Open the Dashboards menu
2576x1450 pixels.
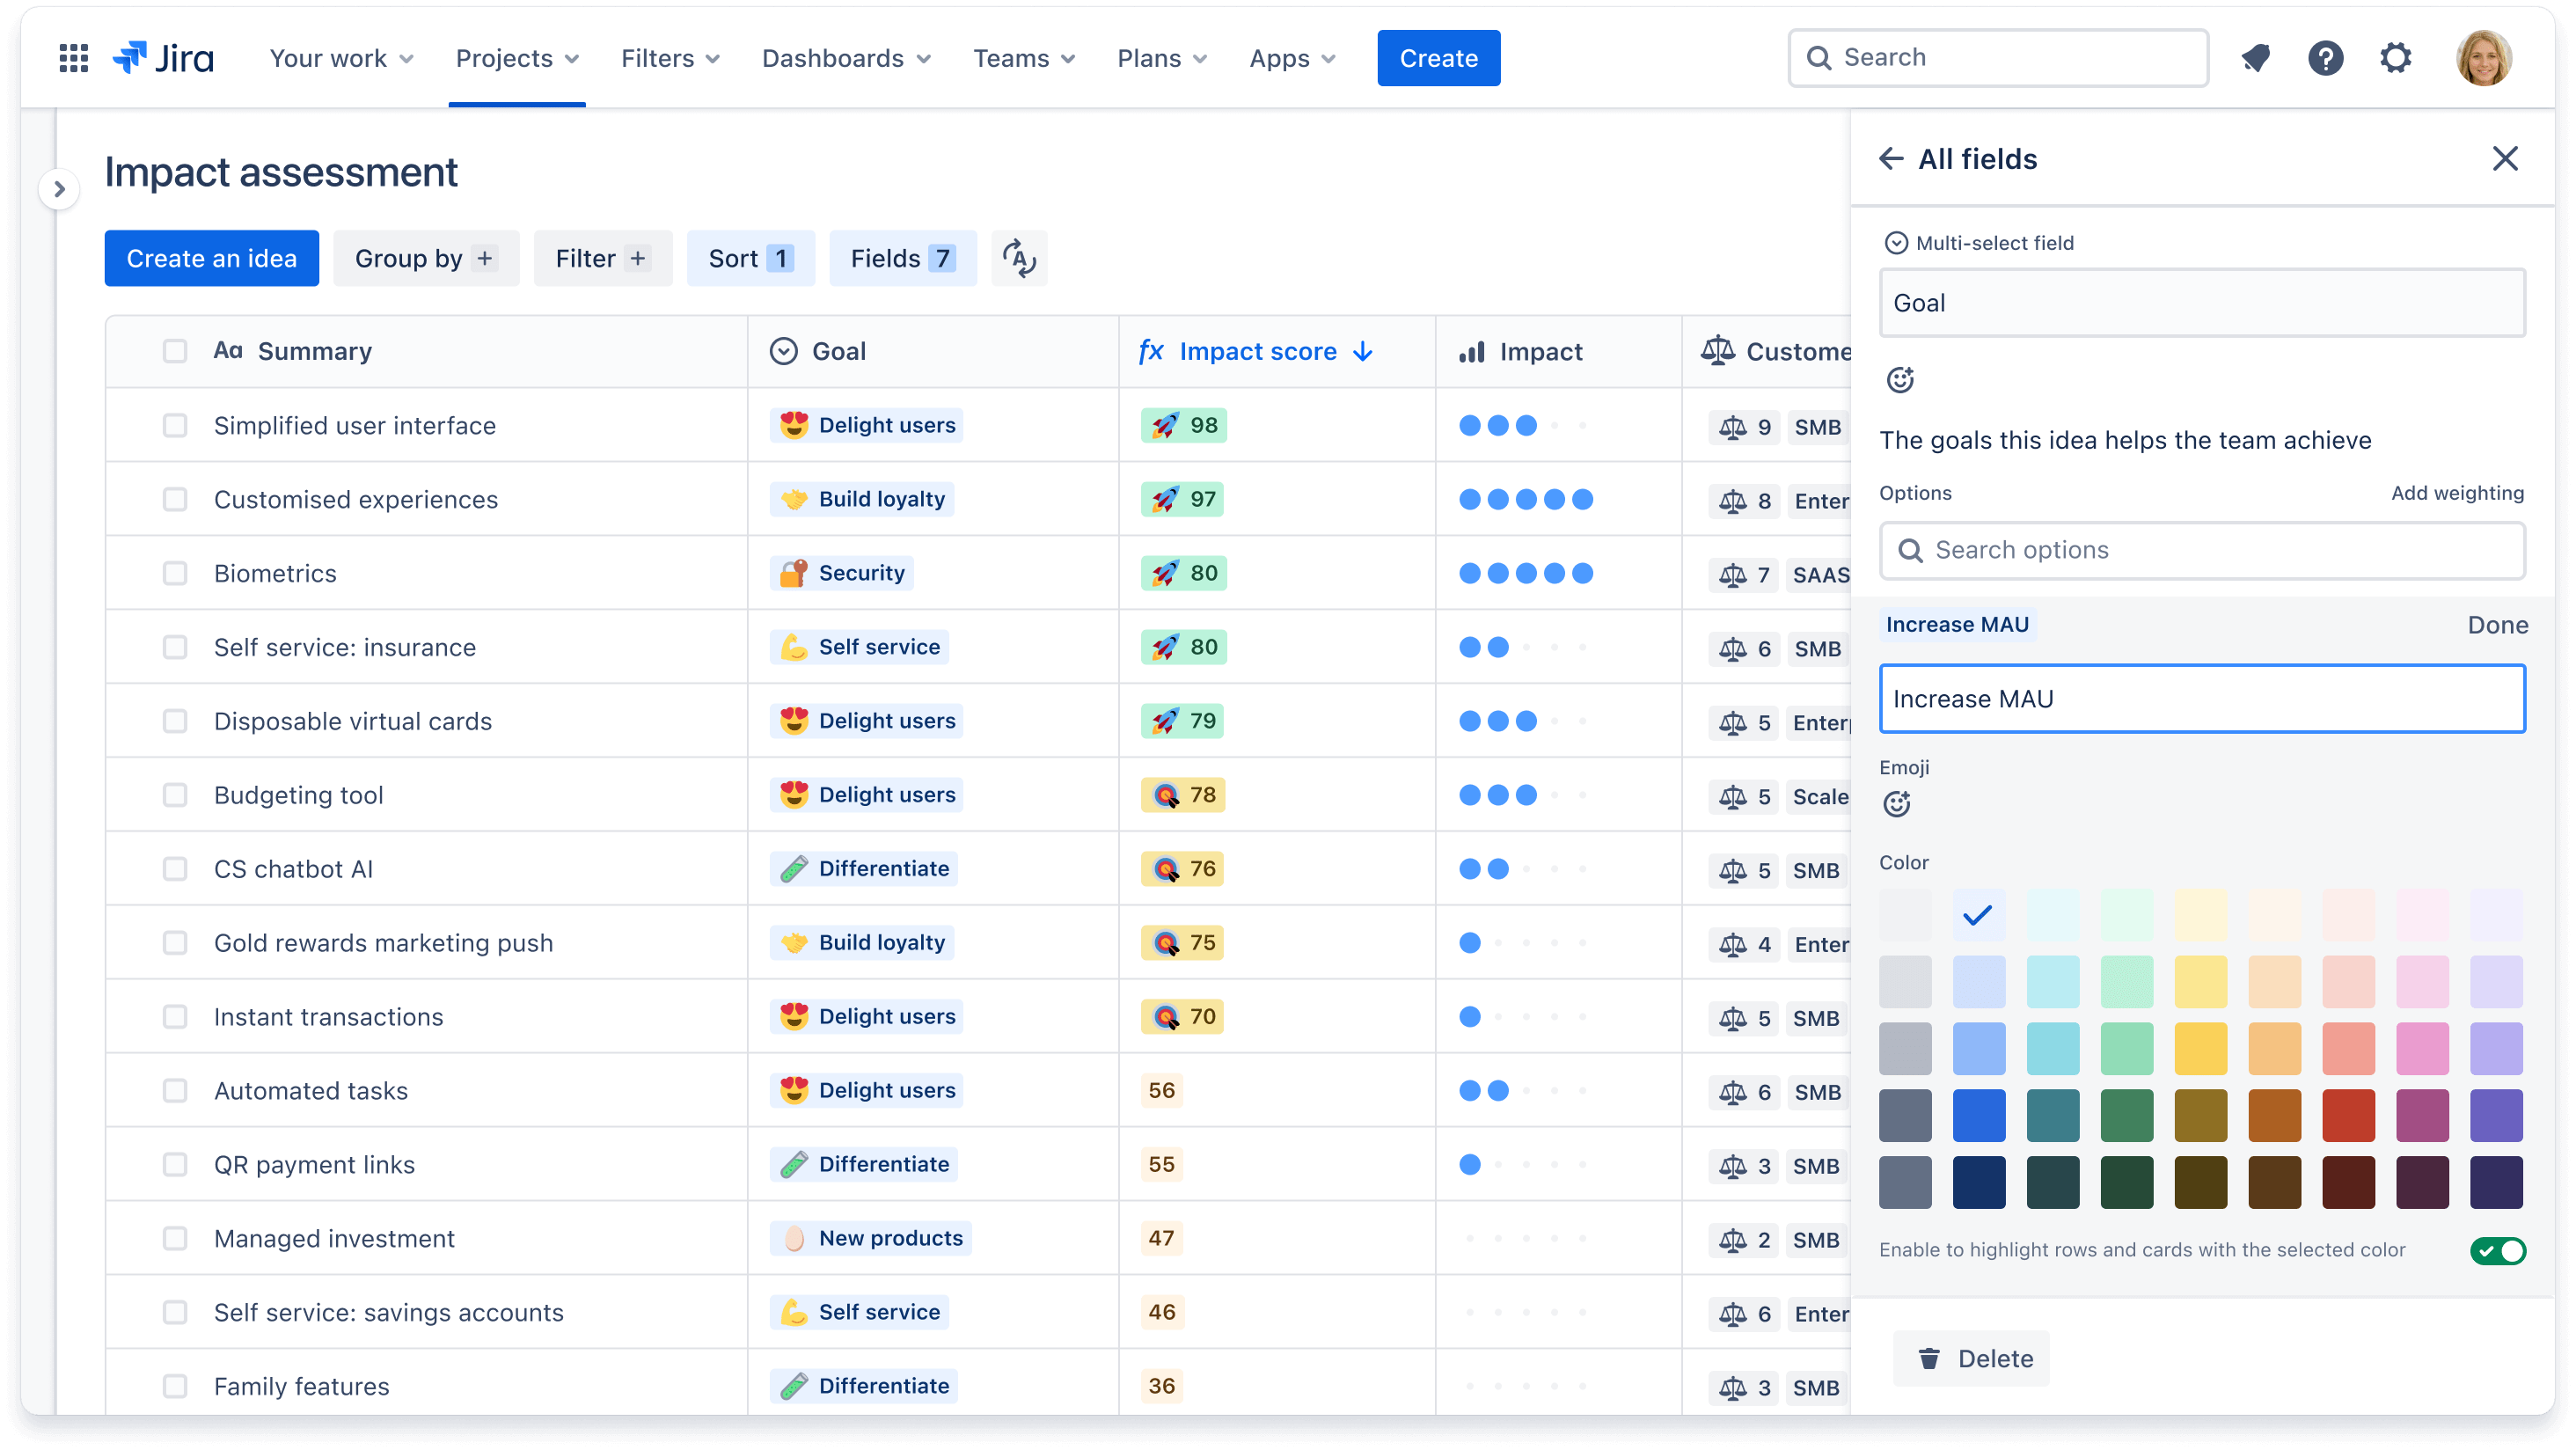845,58
